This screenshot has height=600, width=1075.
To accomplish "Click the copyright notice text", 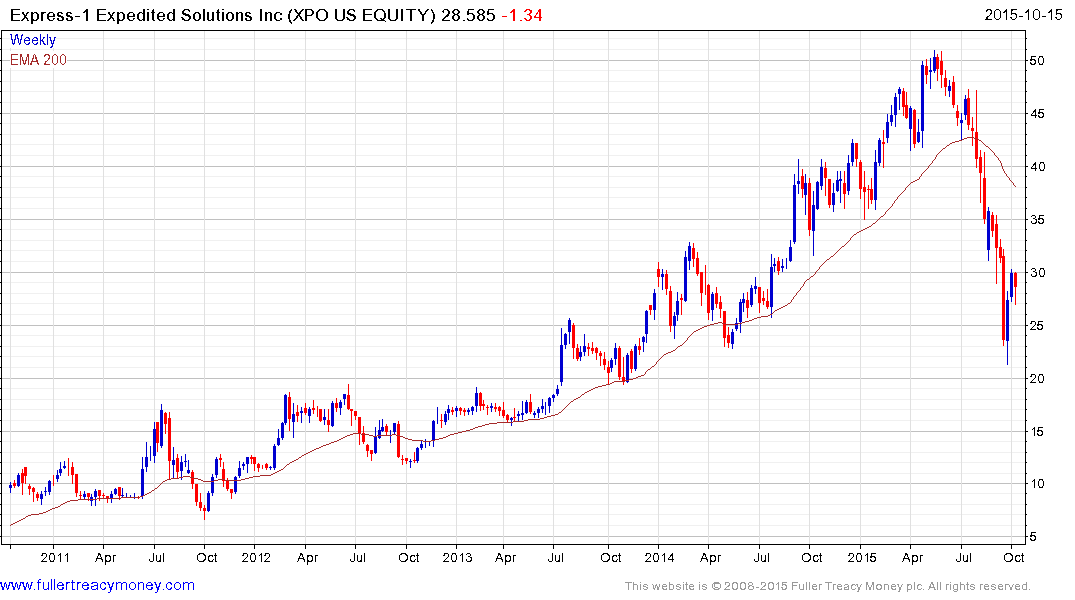I will click(x=828, y=586).
